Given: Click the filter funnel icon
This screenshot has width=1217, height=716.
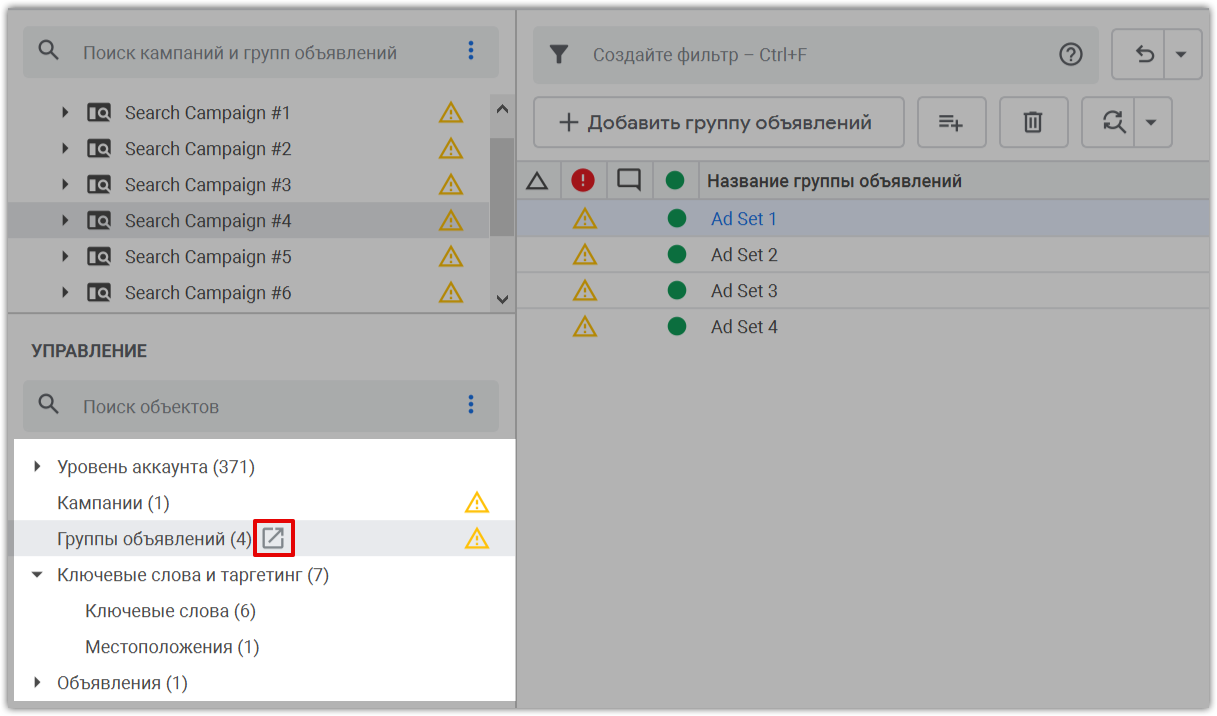Looking at the screenshot, I should click(x=559, y=54).
